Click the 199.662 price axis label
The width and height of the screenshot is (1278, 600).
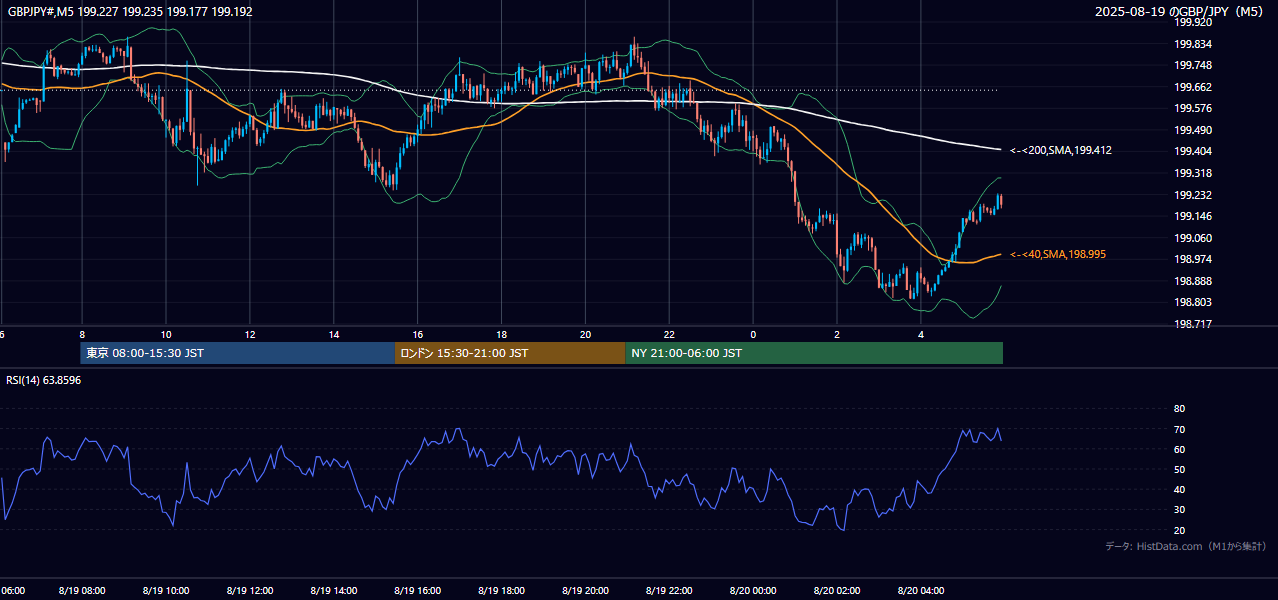coord(1194,87)
